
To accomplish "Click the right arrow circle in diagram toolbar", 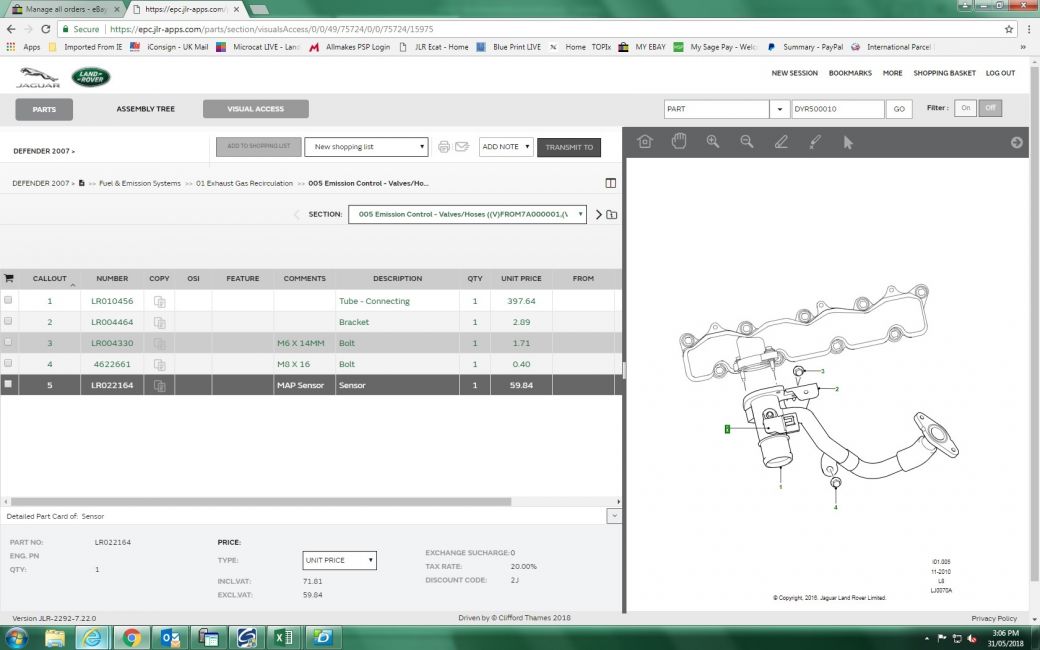I will (1016, 143).
